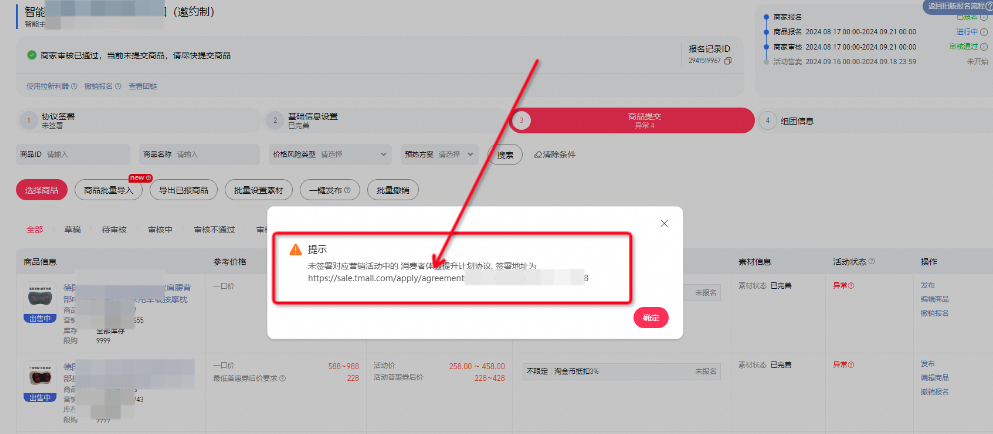Open the 预热方案 dropdown
993x434 pixels.
pos(440,155)
